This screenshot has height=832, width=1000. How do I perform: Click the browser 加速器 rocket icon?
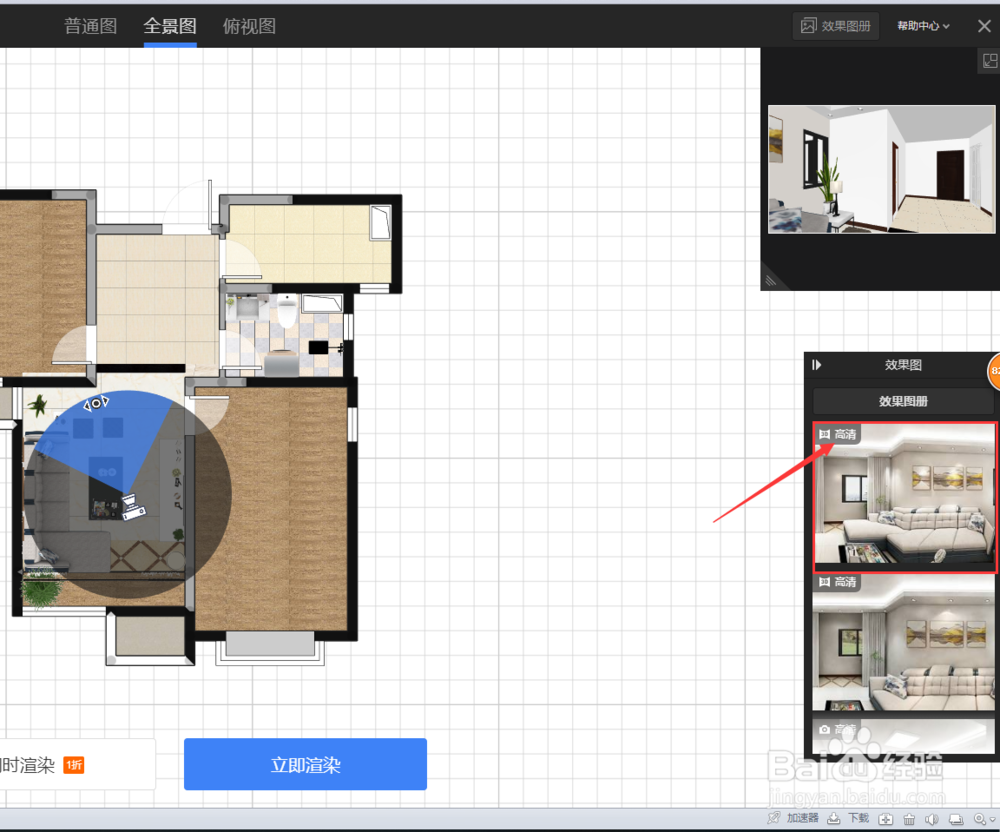pos(773,818)
